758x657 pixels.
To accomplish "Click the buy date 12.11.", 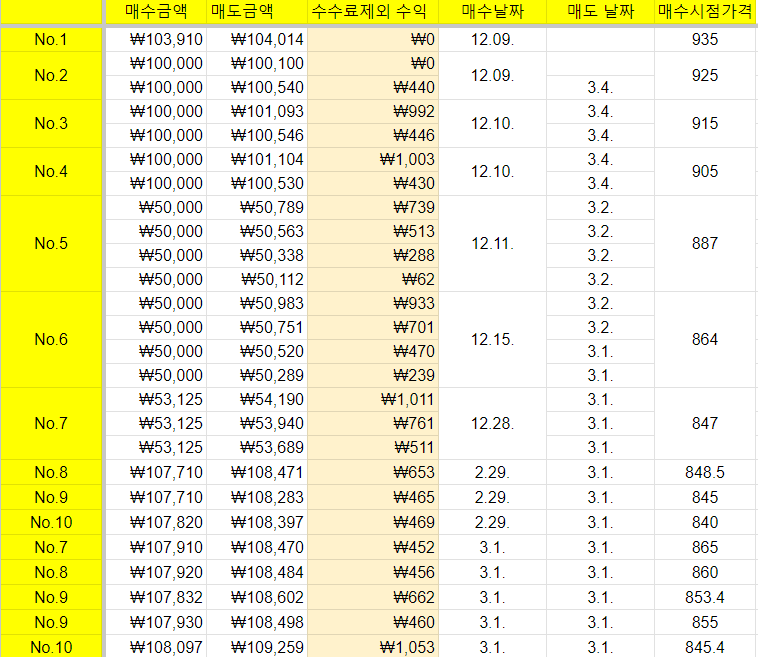I will click(x=493, y=243).
